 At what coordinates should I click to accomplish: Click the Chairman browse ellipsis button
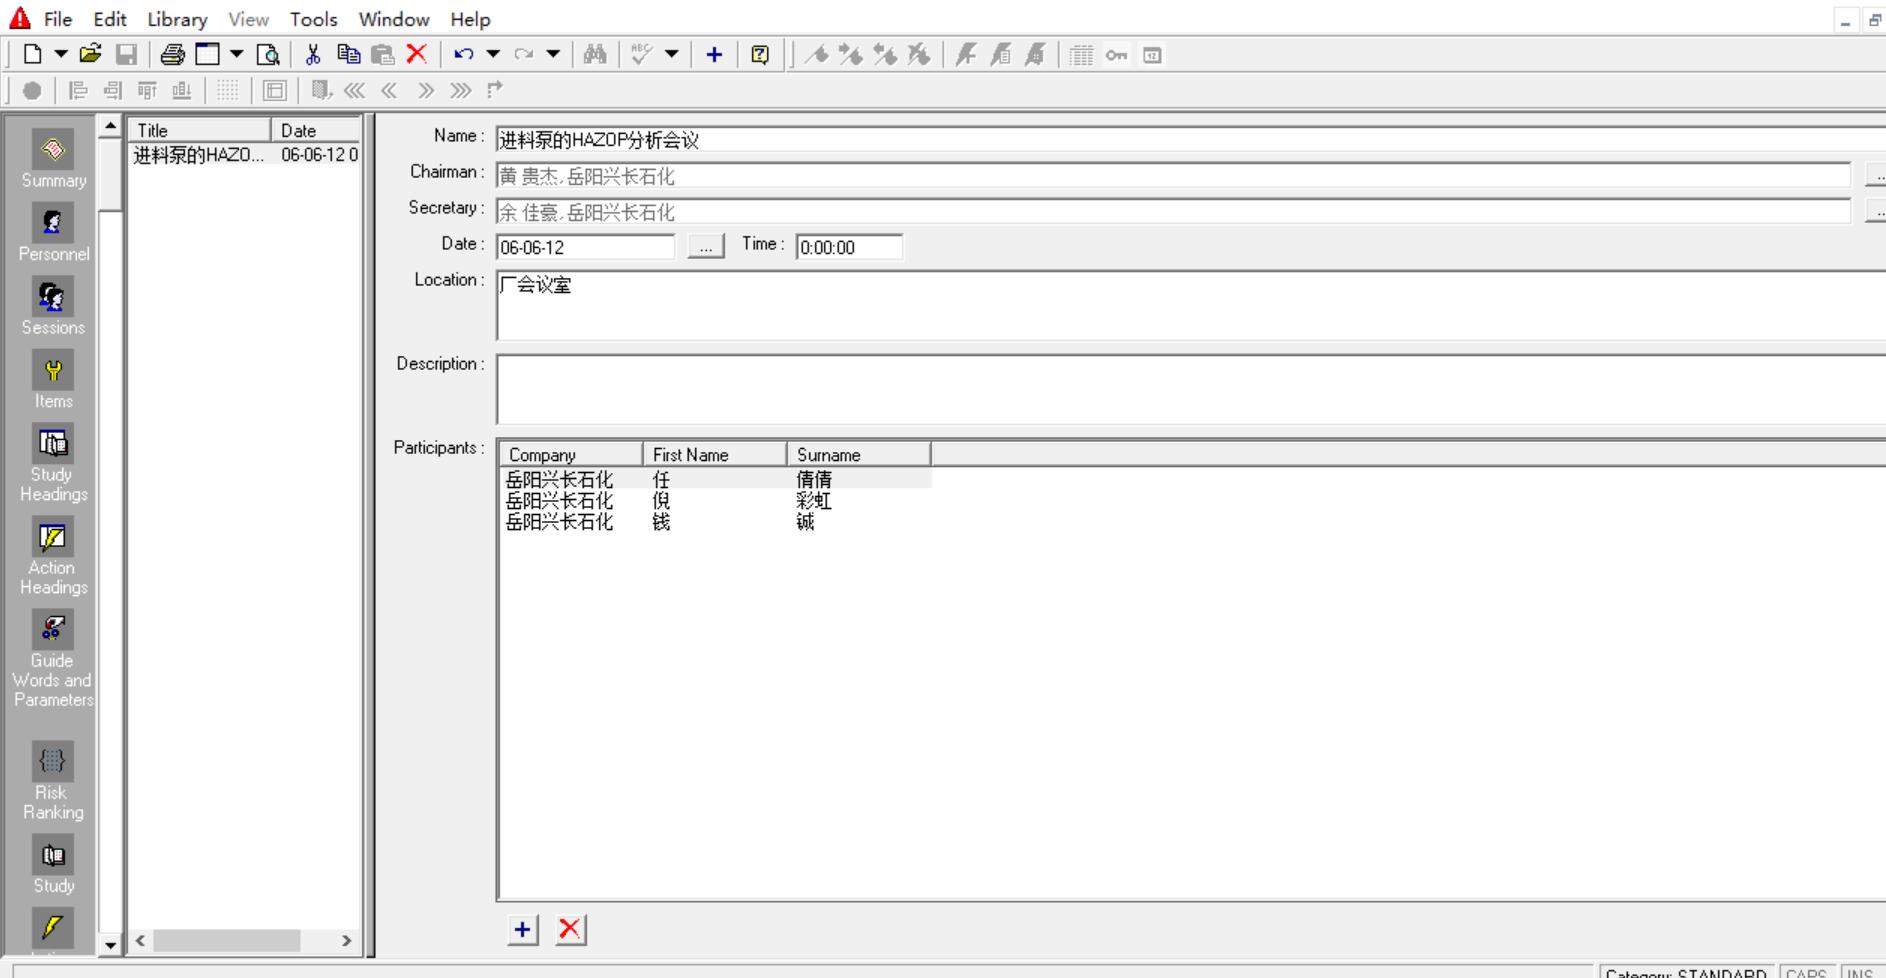pos(1876,176)
